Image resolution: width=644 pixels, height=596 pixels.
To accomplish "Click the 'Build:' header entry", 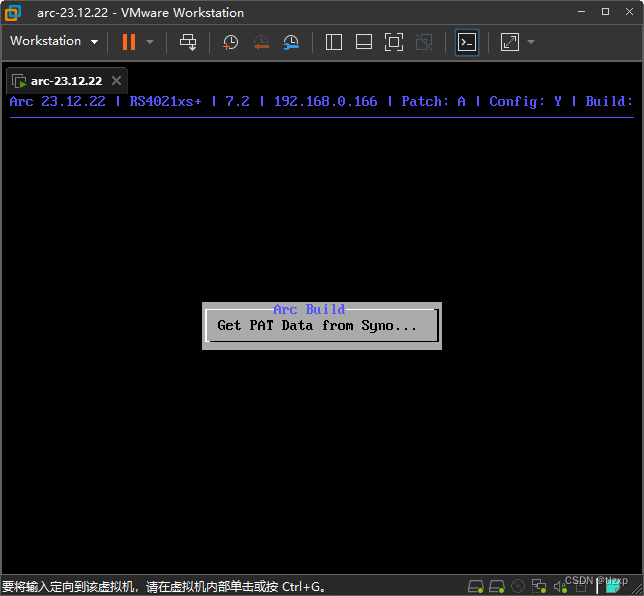I will coord(610,101).
